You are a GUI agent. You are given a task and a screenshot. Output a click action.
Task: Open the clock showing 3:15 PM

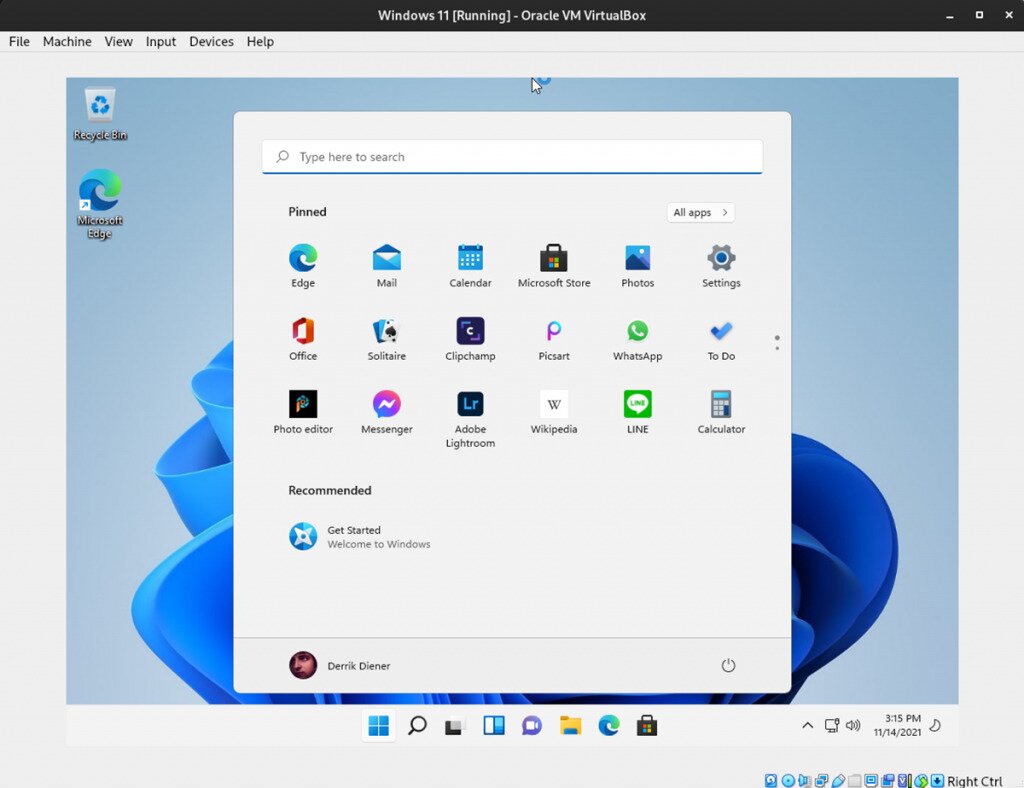point(897,725)
